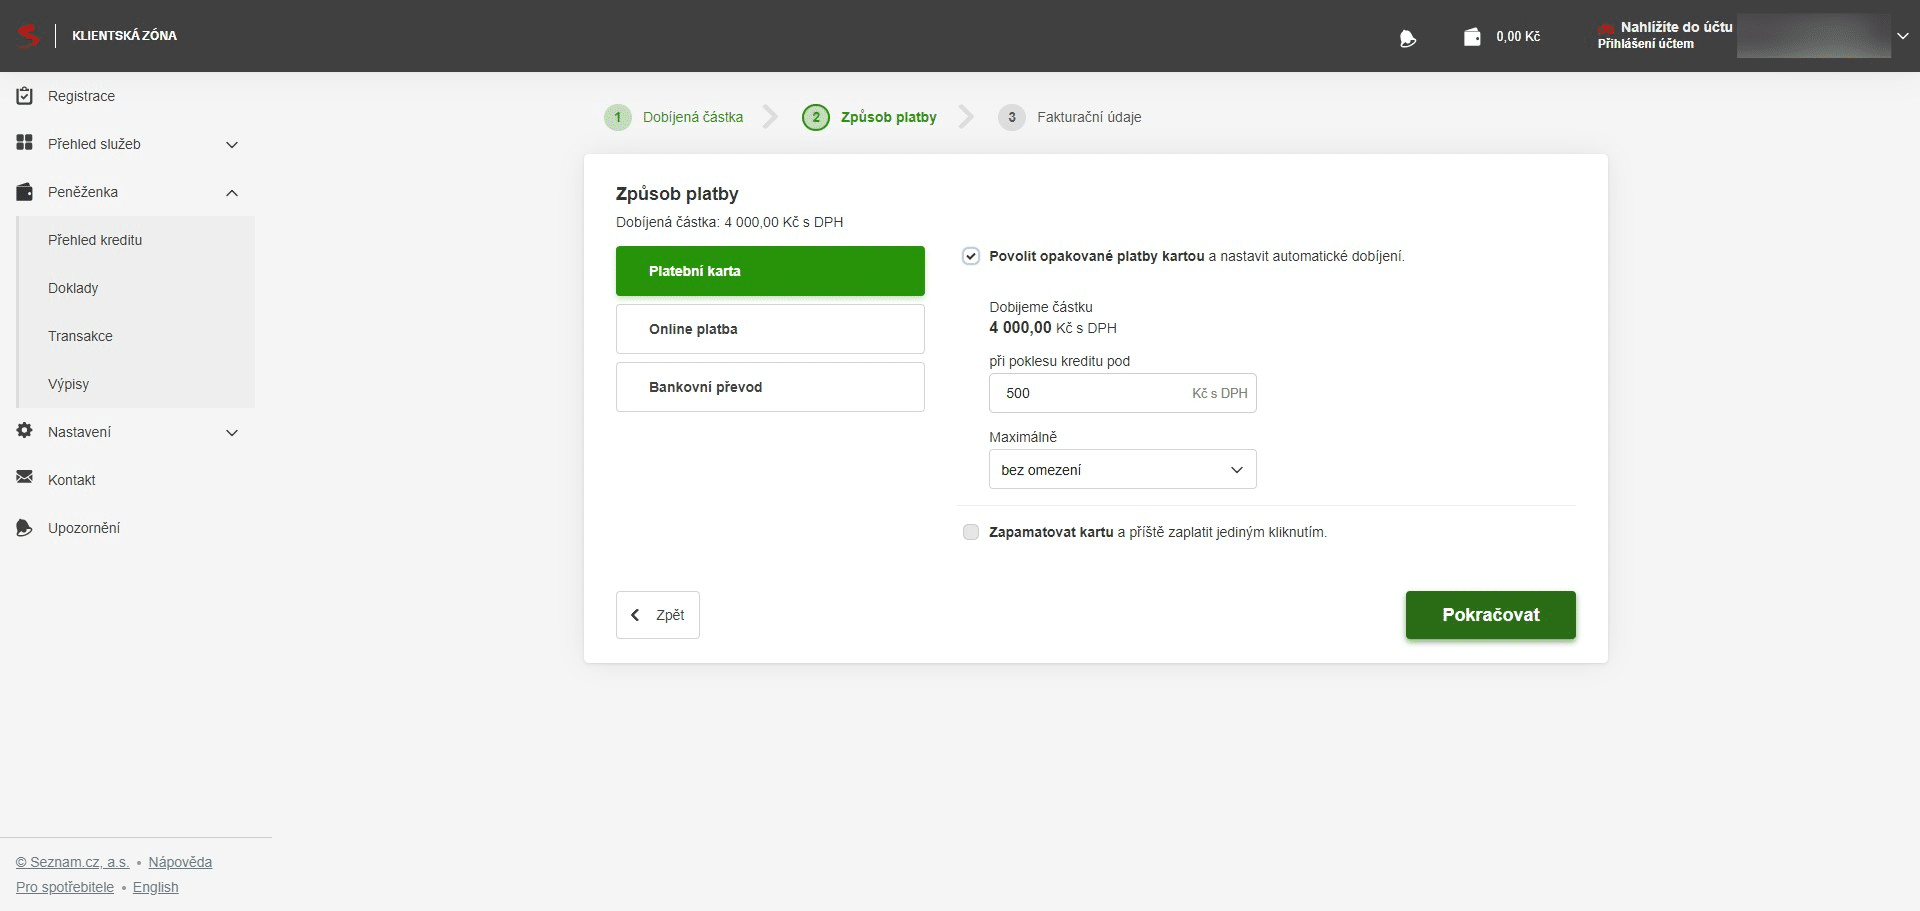Click the Peněženka wallet icon in sidebar
This screenshot has width=1920, height=911.
coord(25,191)
